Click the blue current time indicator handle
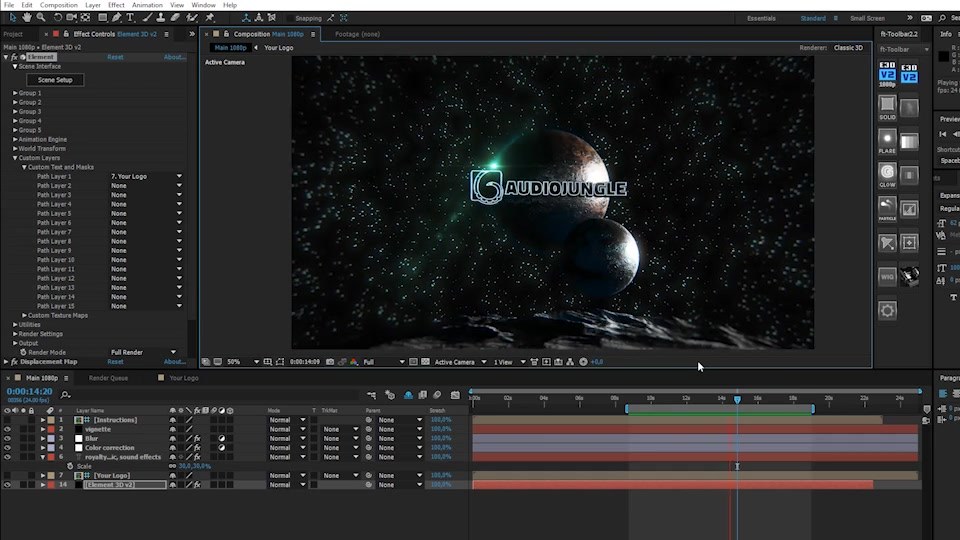The height and width of the screenshot is (540, 960). point(737,399)
